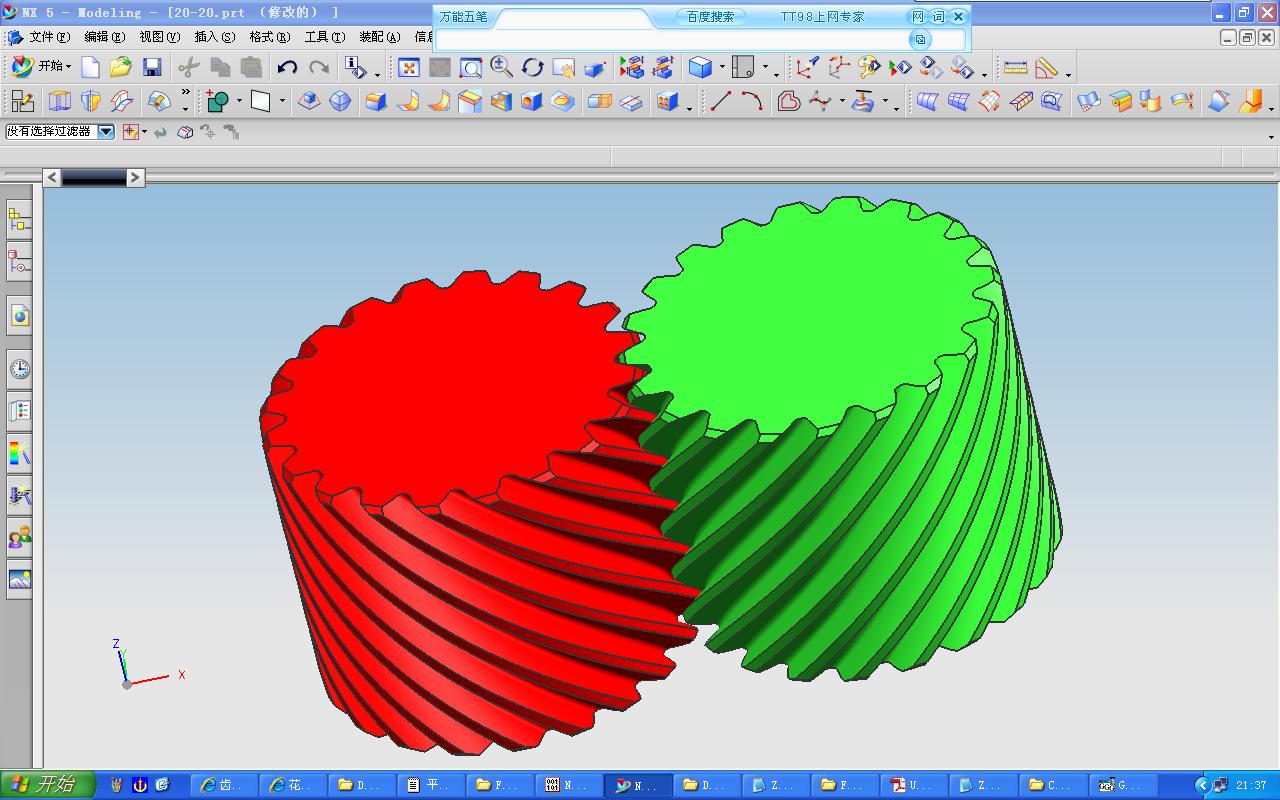The width and height of the screenshot is (1280, 800).
Task: Open the 视图(V) menu
Action: (159, 37)
